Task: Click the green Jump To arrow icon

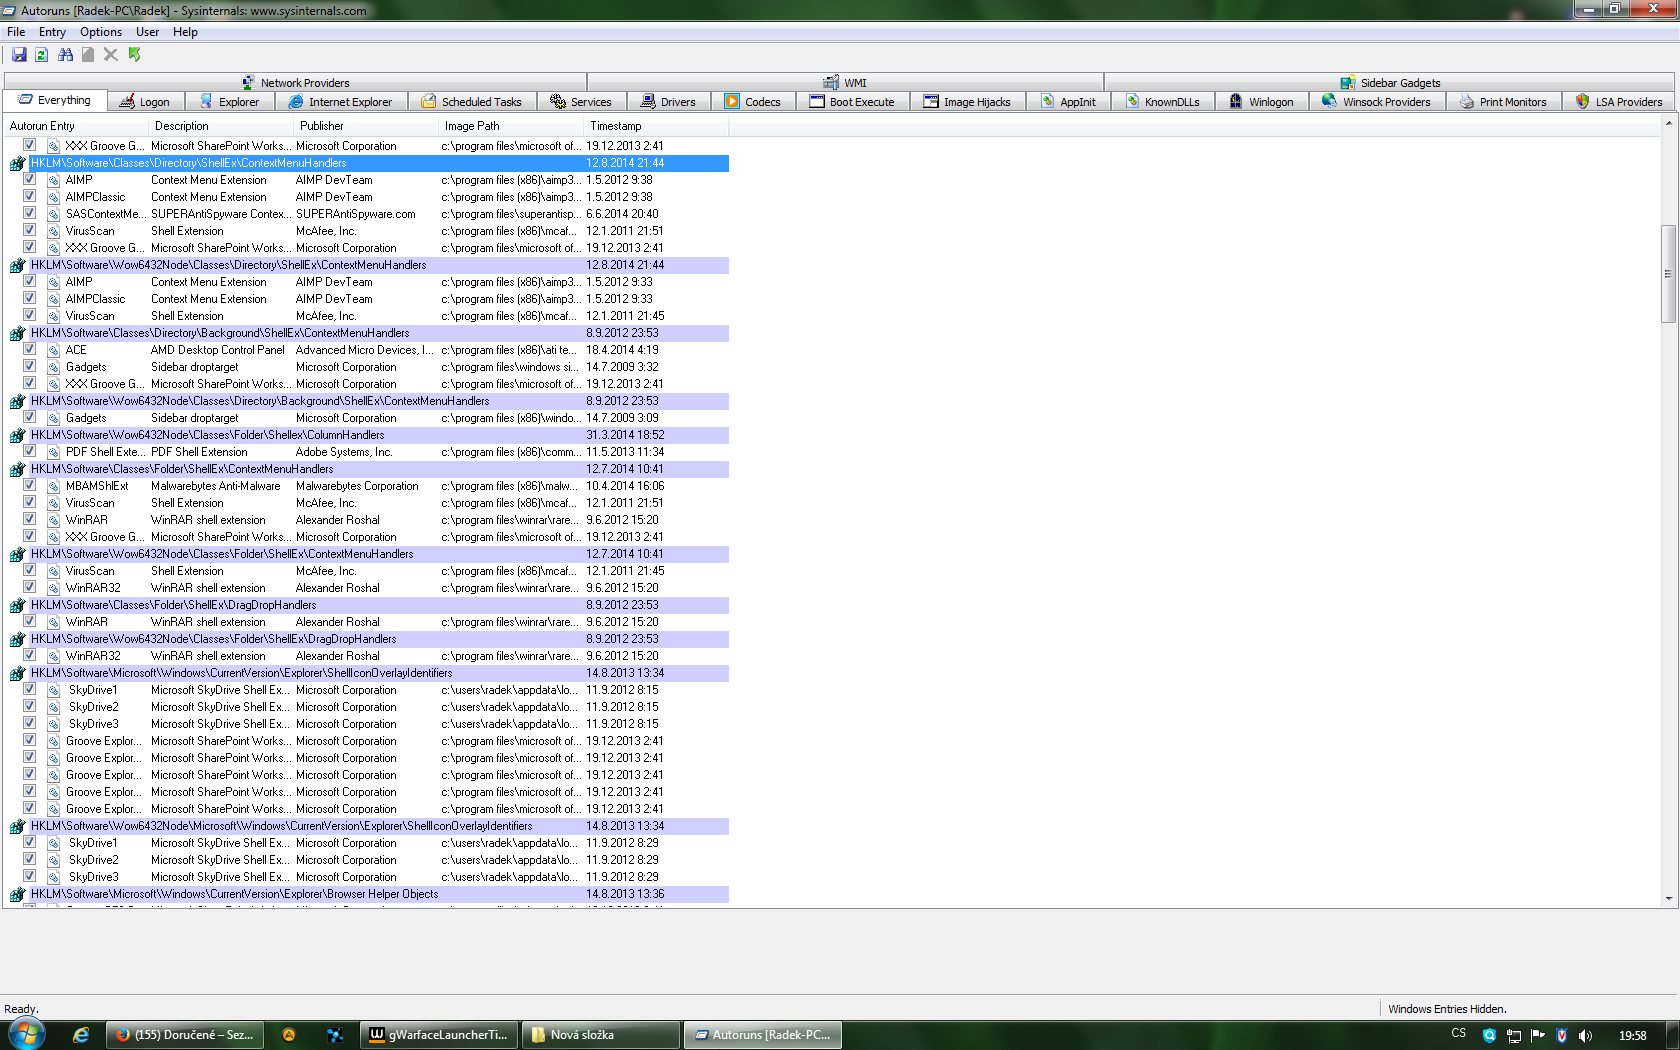Action: coord(134,55)
